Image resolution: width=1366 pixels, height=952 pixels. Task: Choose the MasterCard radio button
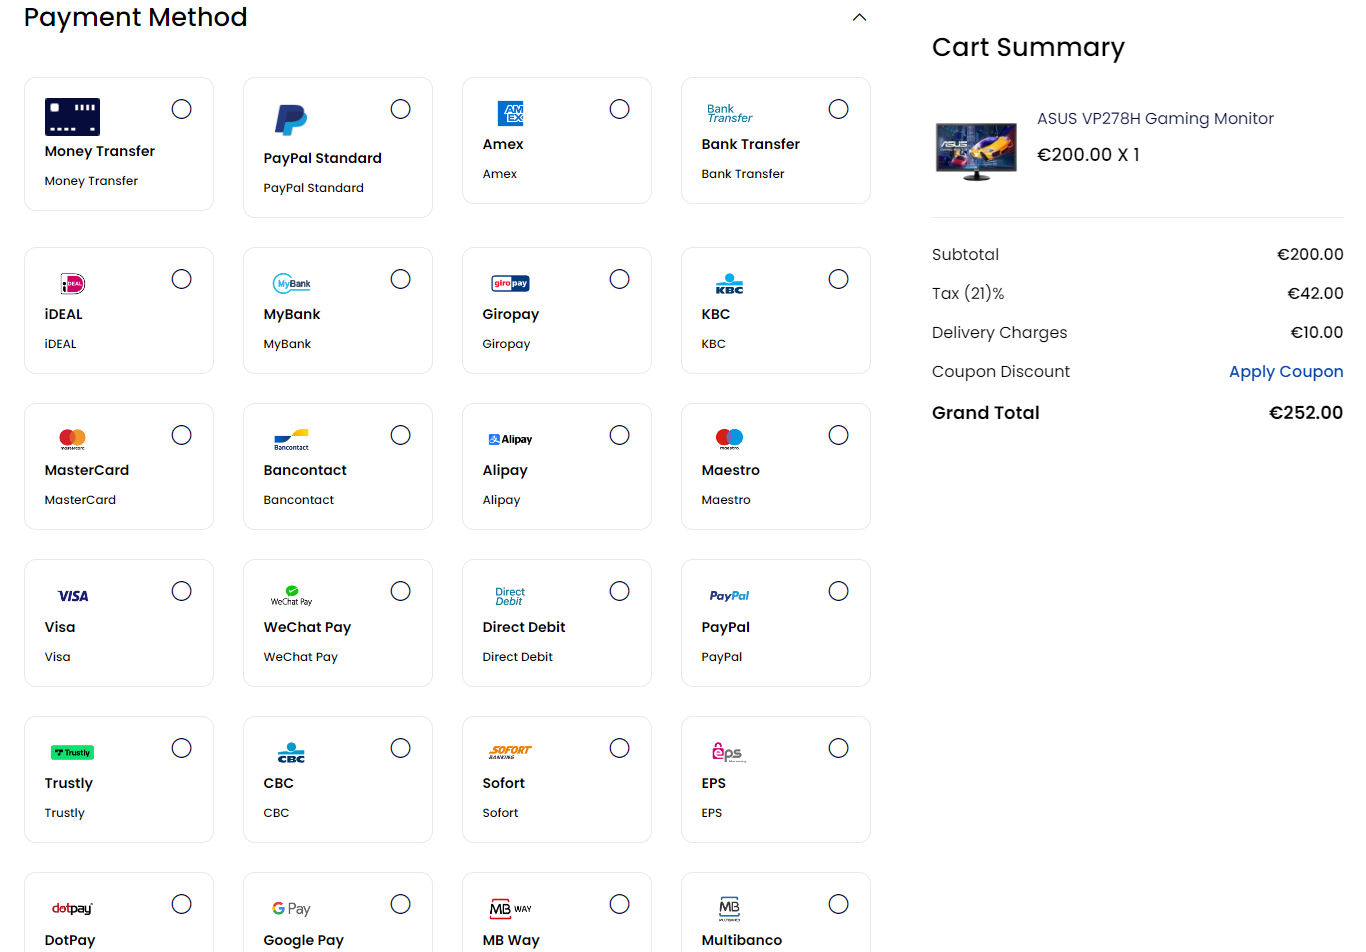point(182,435)
